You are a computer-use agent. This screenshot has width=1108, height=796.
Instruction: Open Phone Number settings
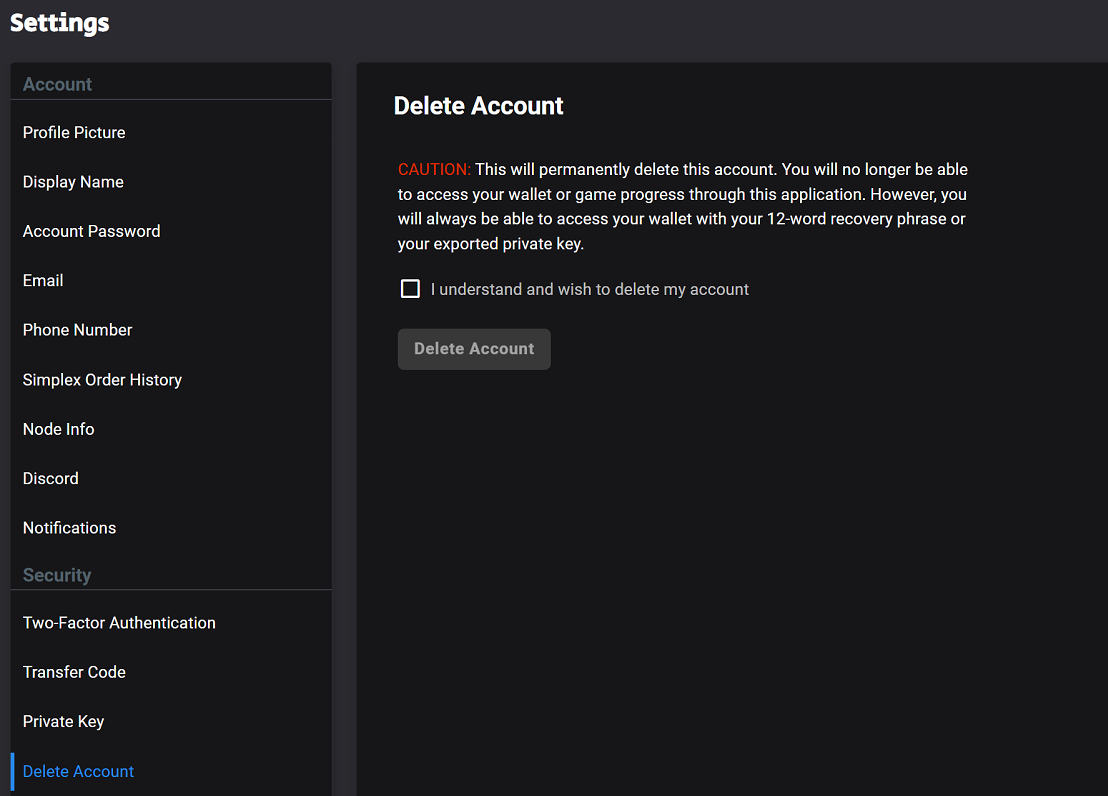(171, 331)
